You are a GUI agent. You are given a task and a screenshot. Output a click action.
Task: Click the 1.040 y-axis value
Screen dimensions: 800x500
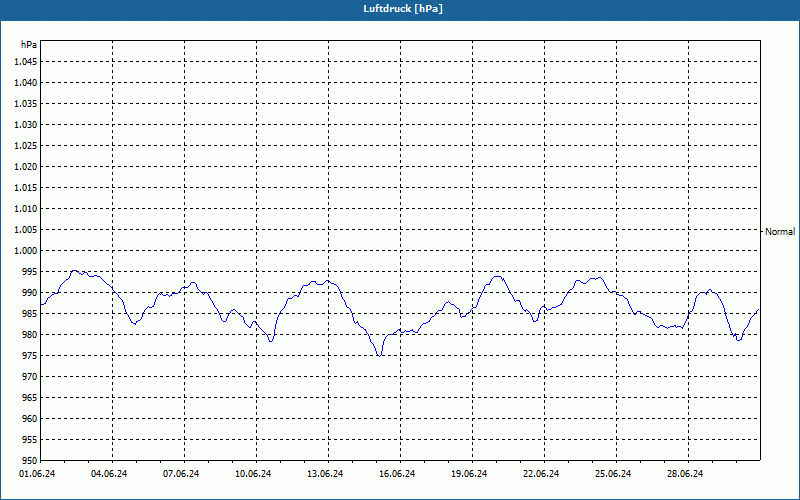tap(26, 83)
